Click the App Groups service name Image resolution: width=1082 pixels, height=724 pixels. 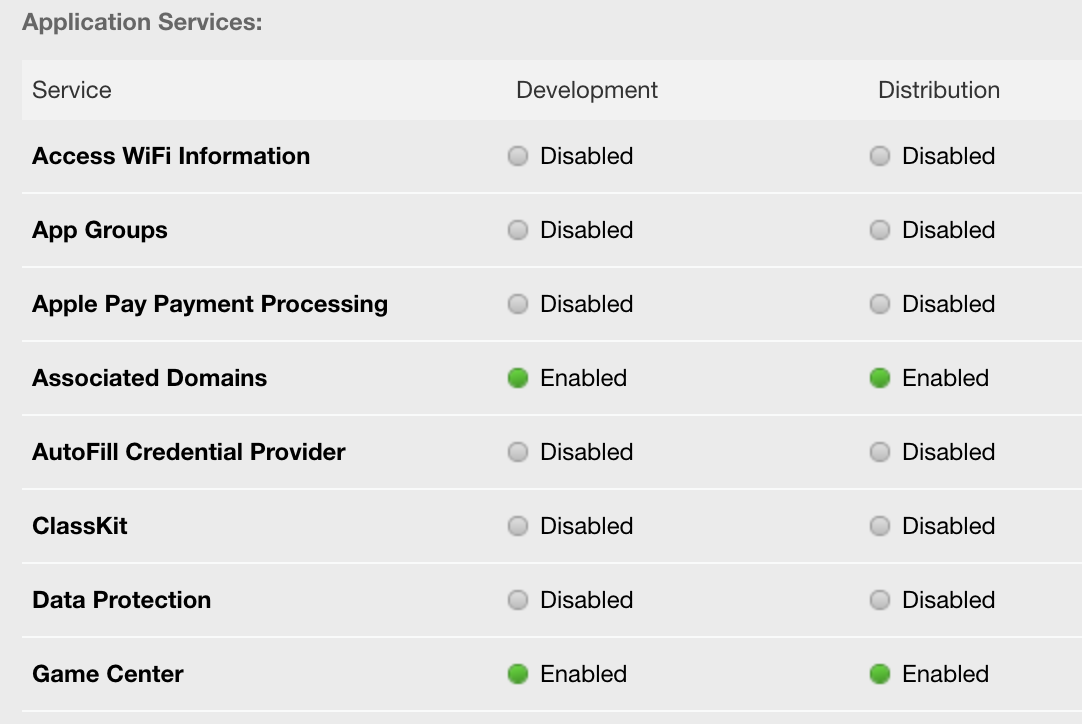coord(100,230)
